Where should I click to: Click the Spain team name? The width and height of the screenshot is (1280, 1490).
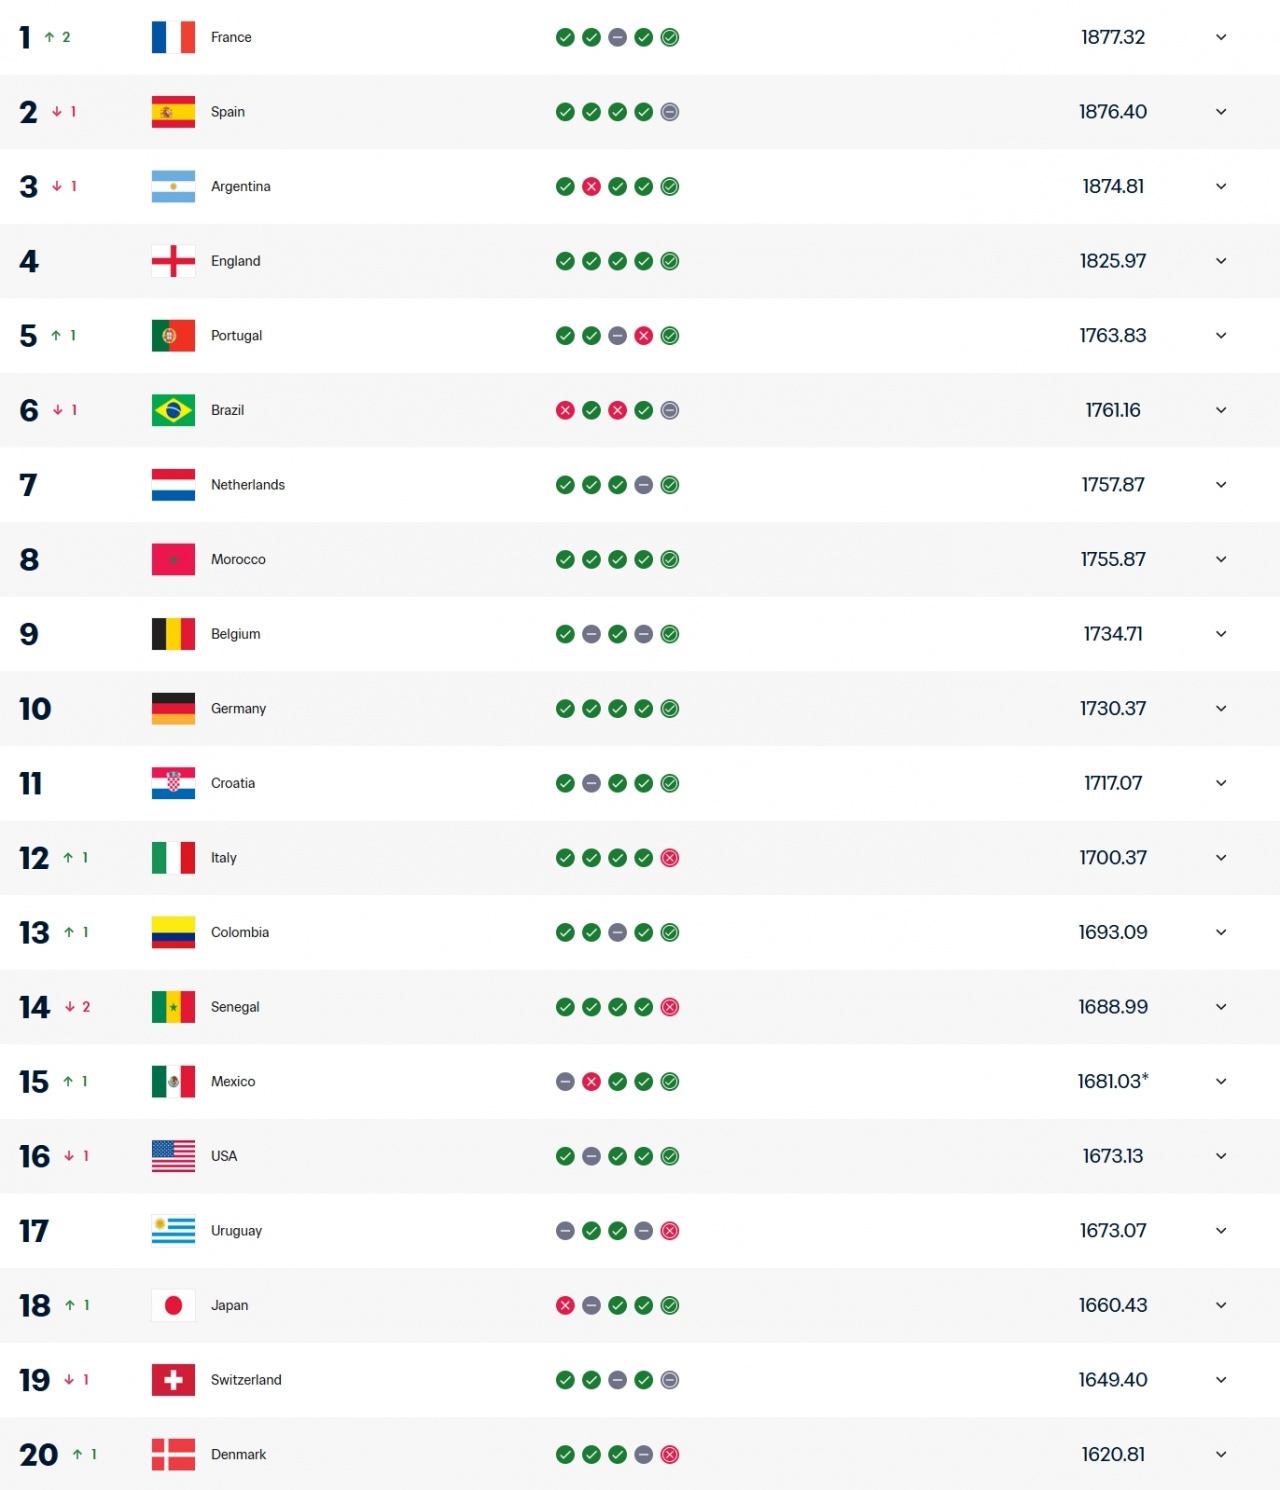pyautogui.click(x=227, y=112)
